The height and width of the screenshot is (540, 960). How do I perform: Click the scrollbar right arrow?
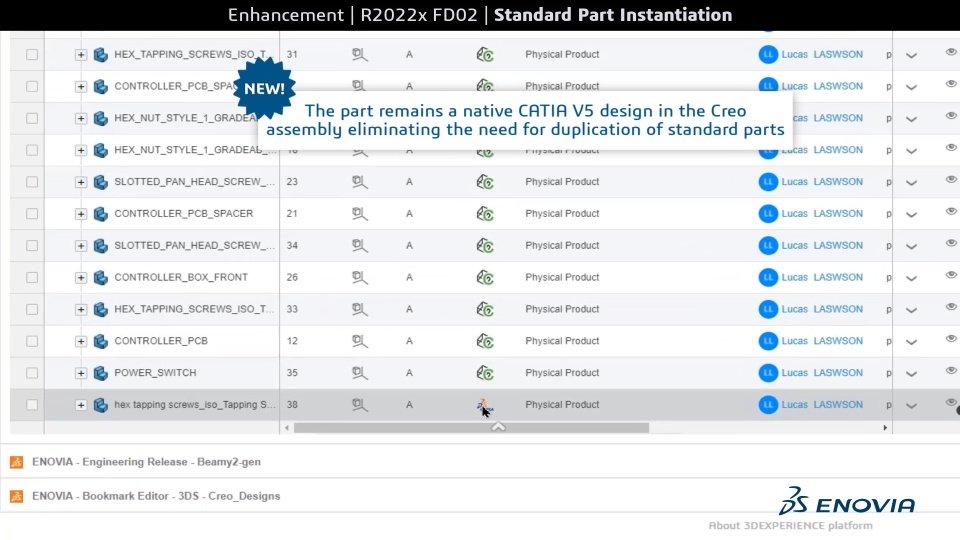[885, 428]
